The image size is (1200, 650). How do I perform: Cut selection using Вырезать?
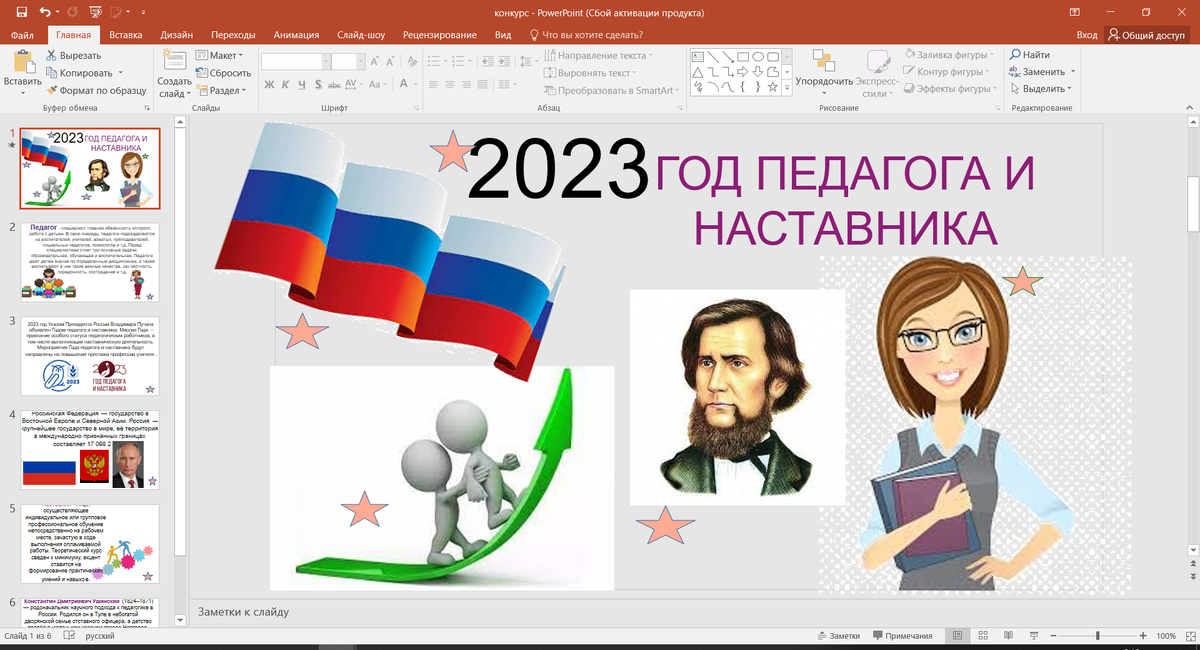click(x=72, y=56)
